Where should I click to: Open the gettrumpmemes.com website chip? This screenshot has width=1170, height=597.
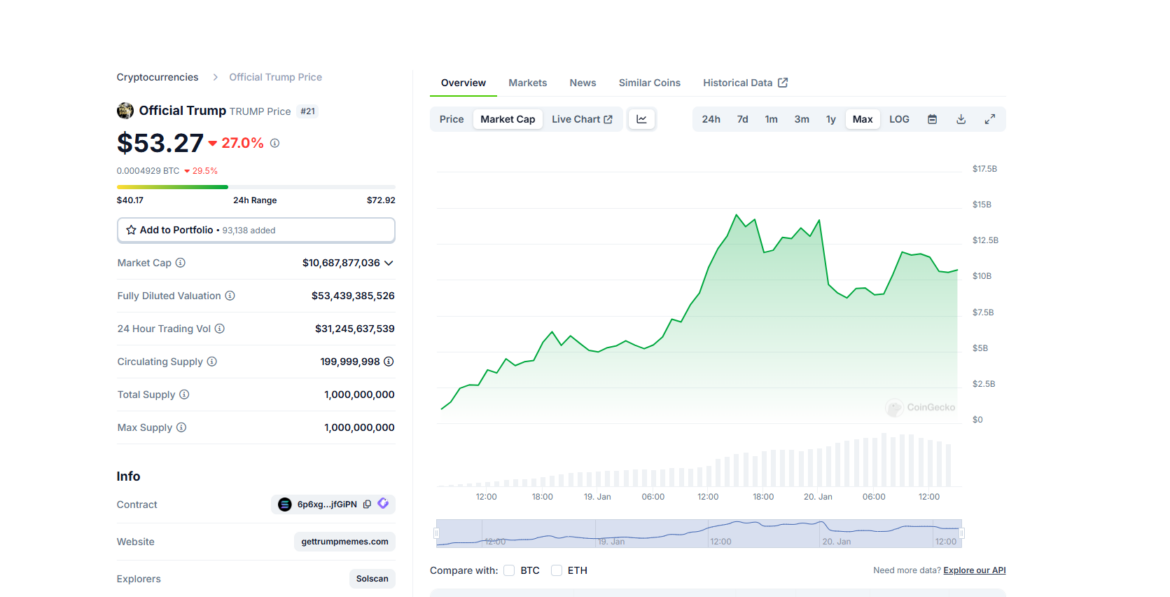pyautogui.click(x=344, y=542)
